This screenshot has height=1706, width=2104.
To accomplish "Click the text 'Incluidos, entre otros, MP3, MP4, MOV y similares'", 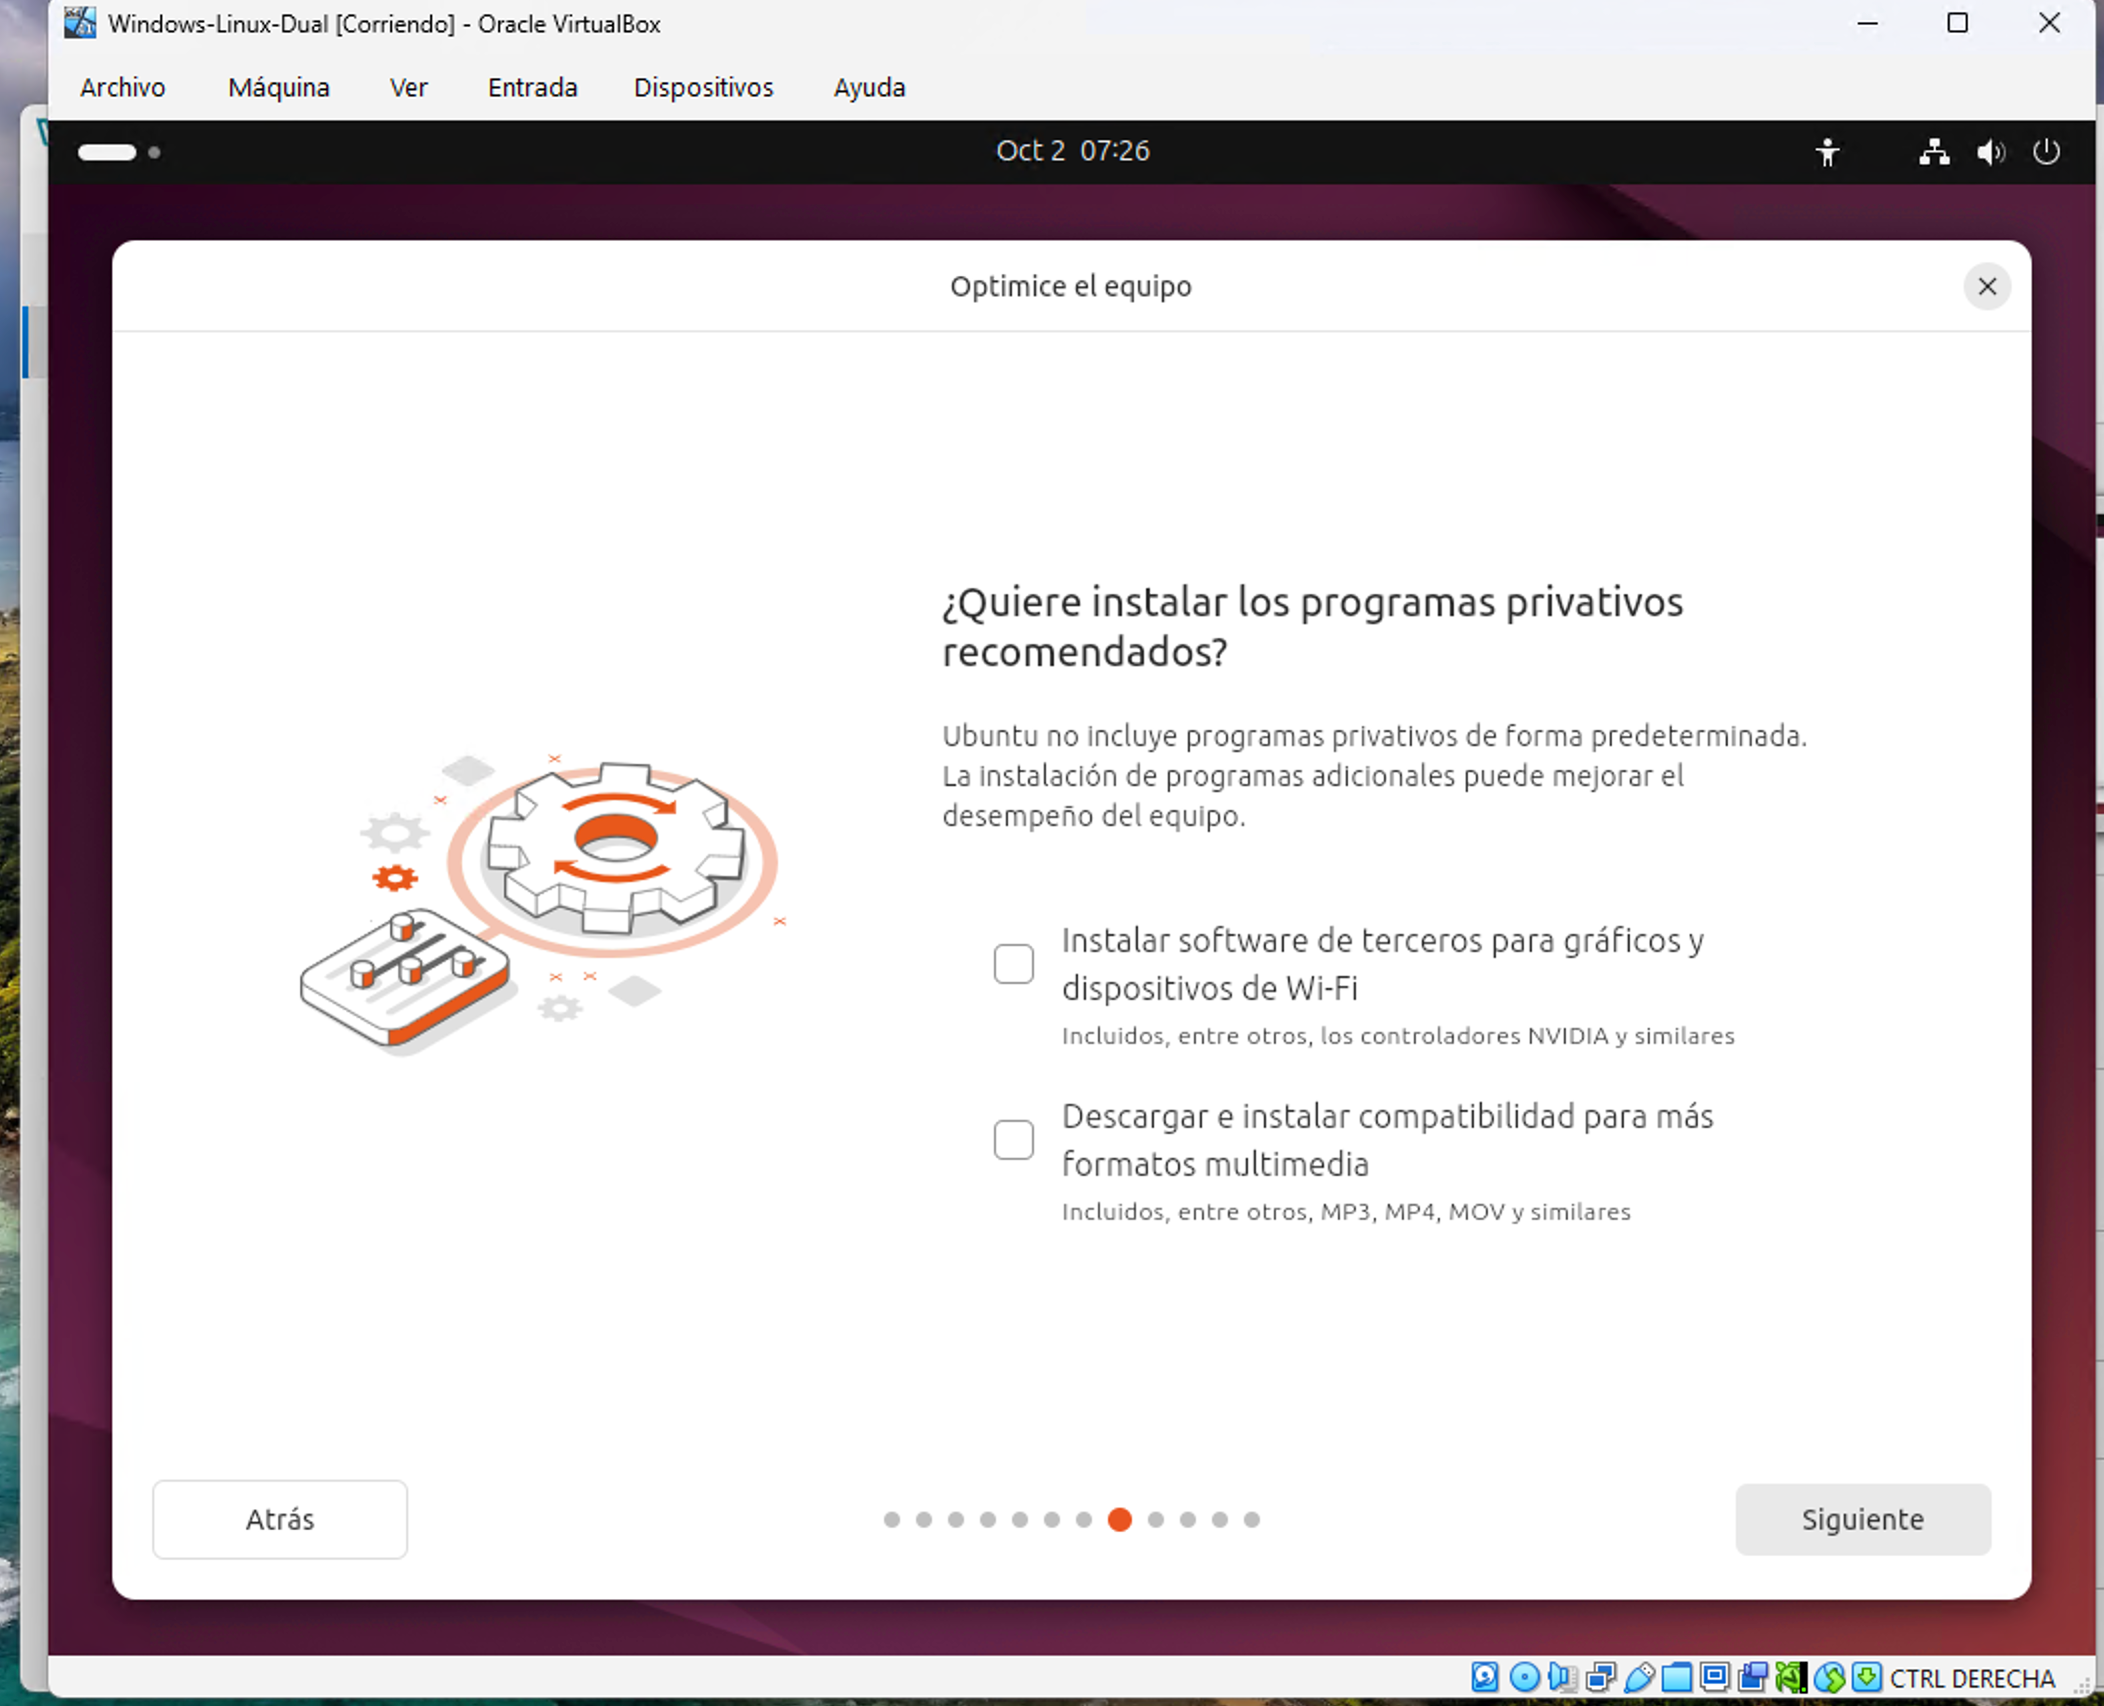I will click(x=1345, y=1212).
